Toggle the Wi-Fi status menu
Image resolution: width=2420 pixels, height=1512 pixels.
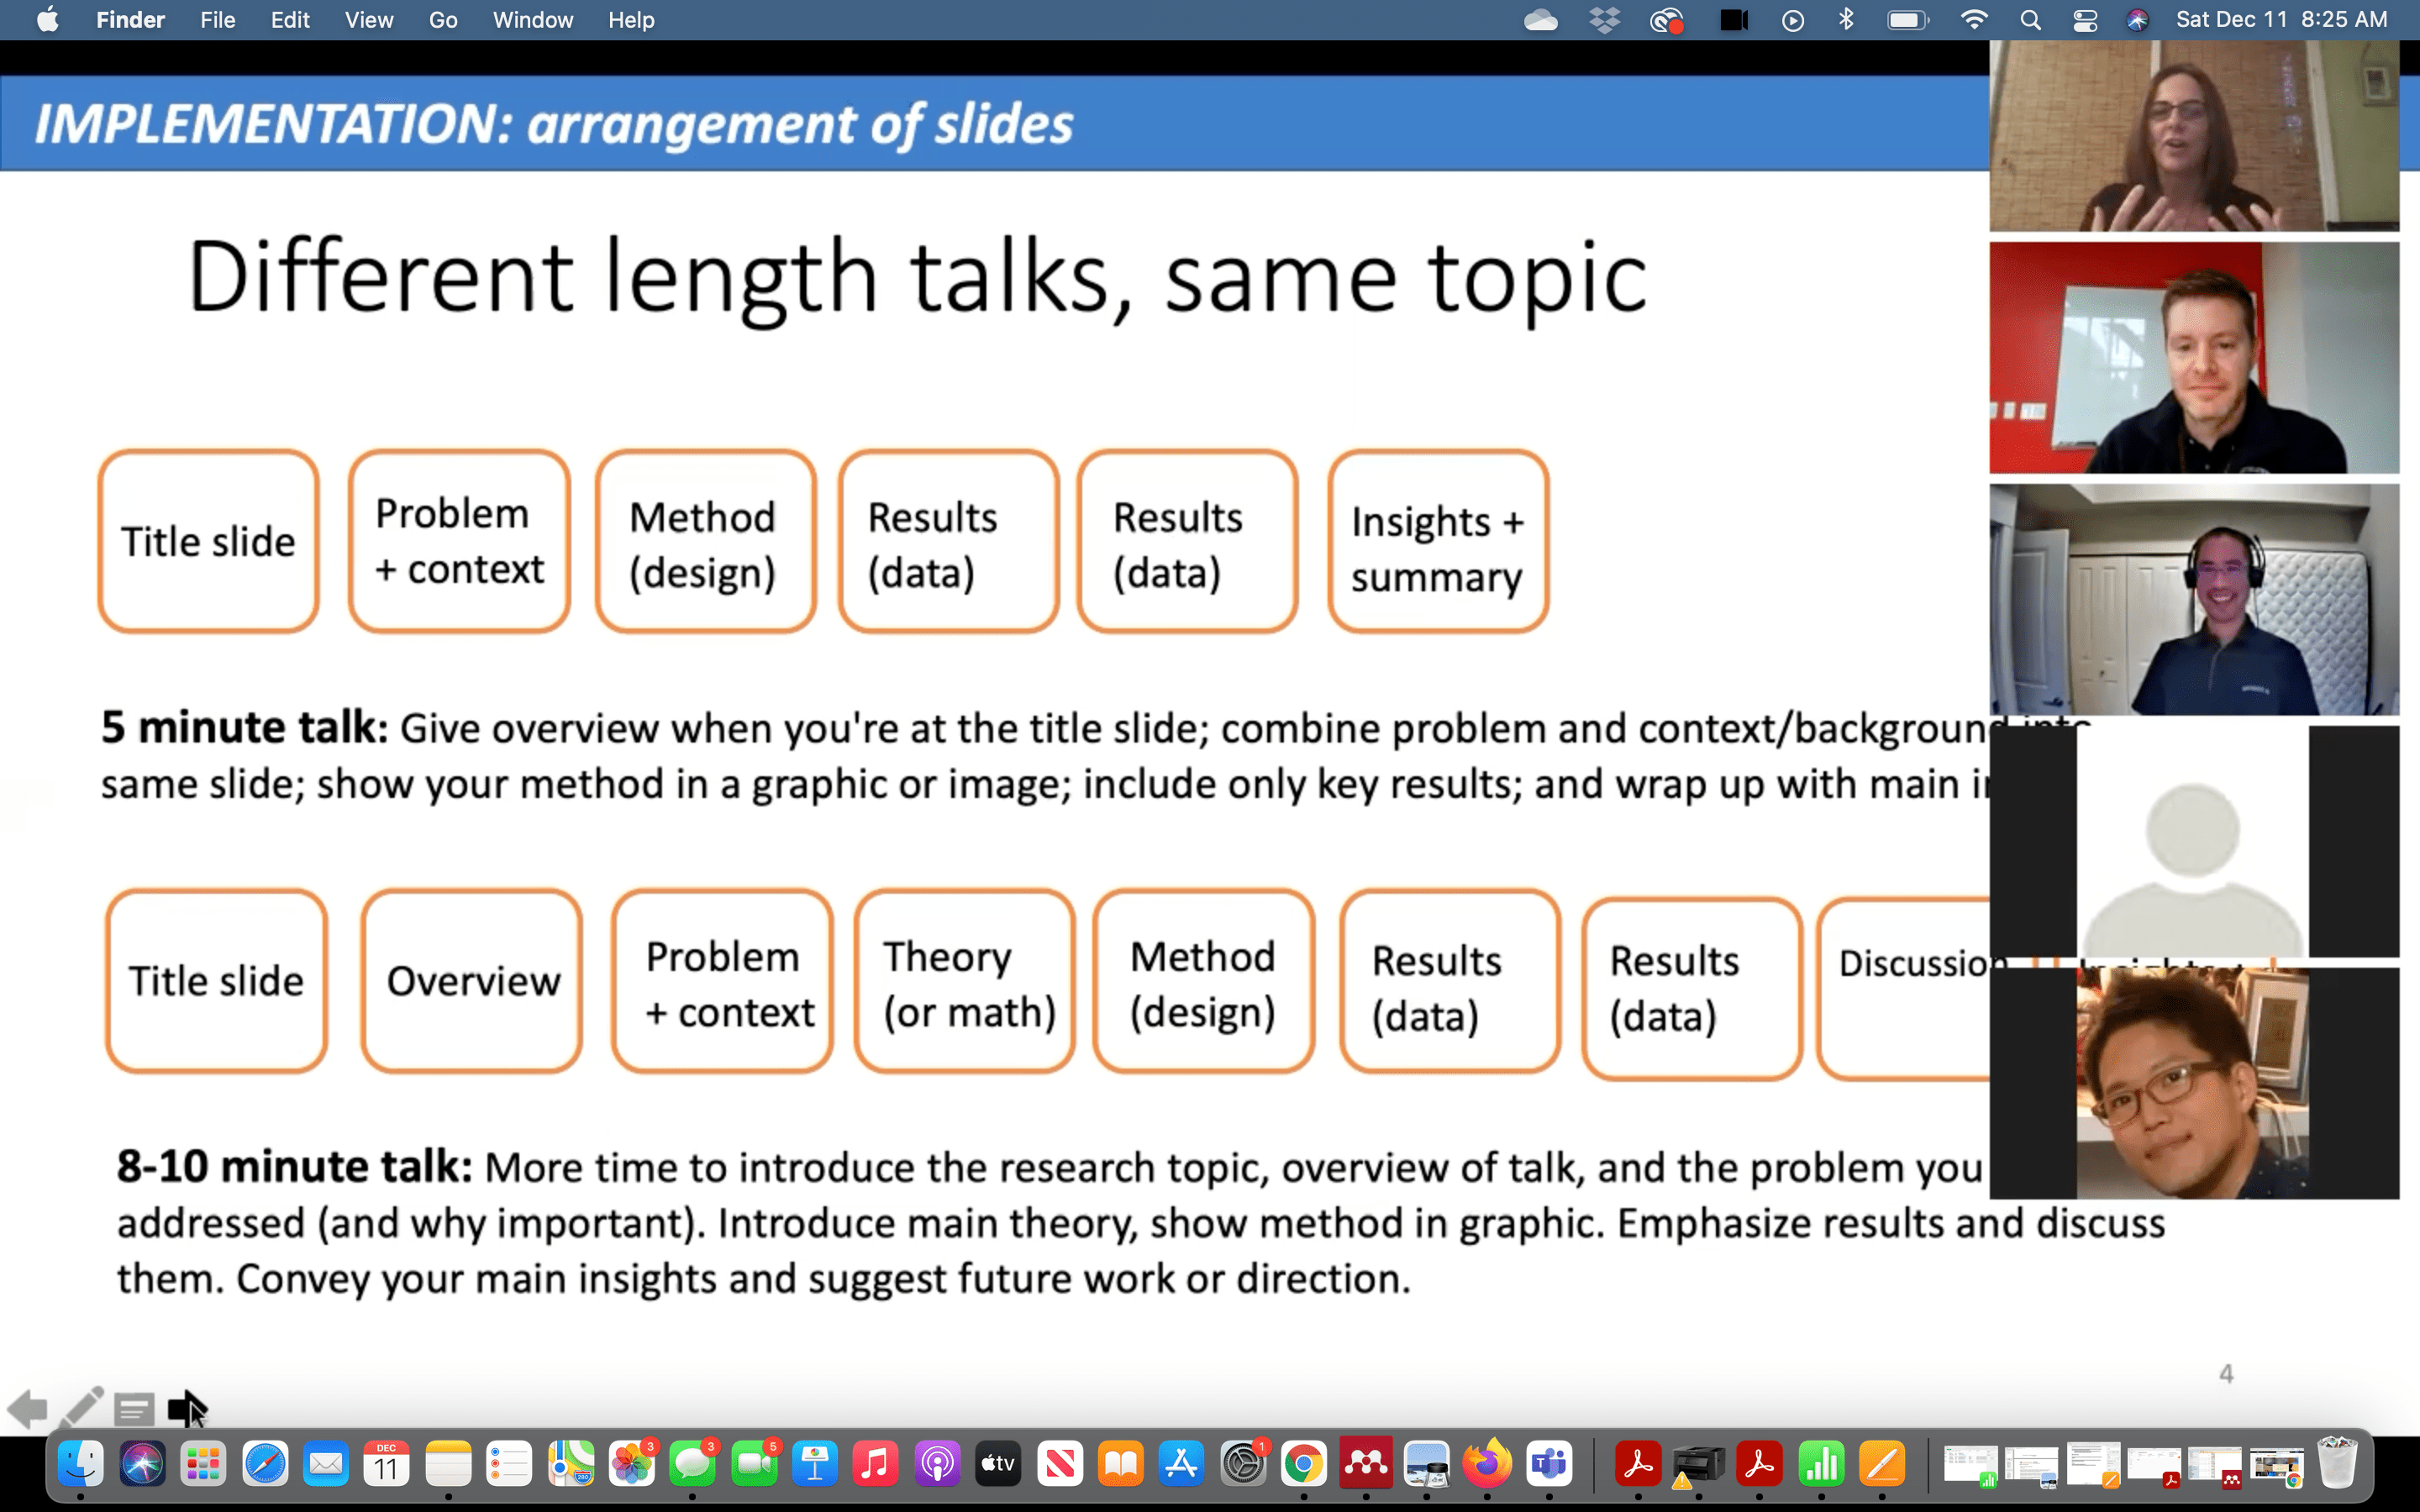1973,20
